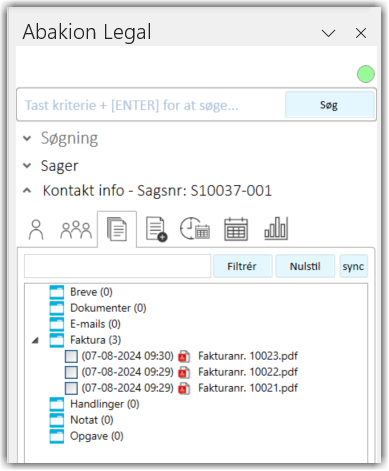The image size is (389, 471).
Task: Check the box for Fakturanr. 10023.pdf
Action: tap(71, 356)
